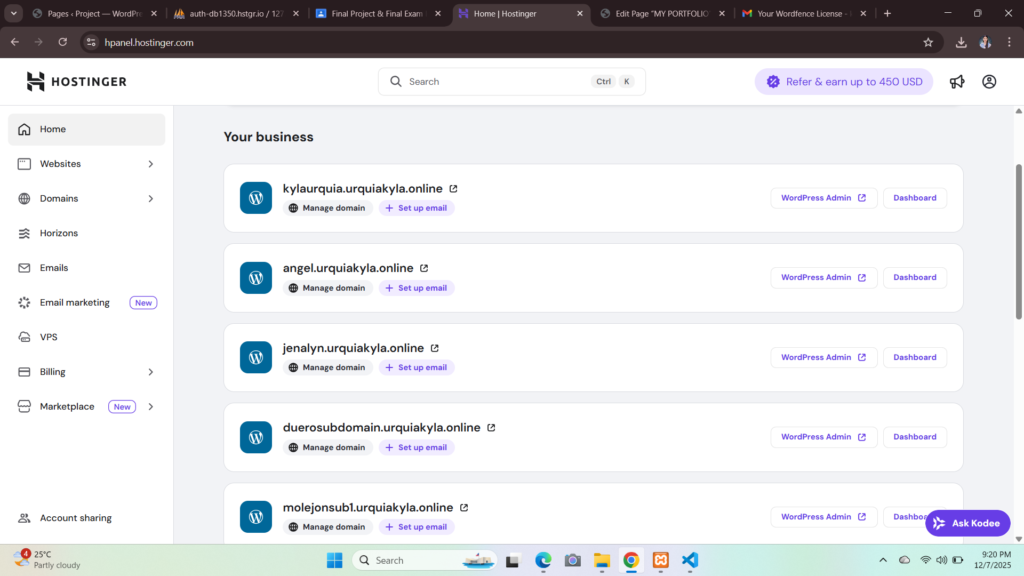Click Set up email for angel.urquiakyla.online
1024x576 pixels.
[x=416, y=288]
